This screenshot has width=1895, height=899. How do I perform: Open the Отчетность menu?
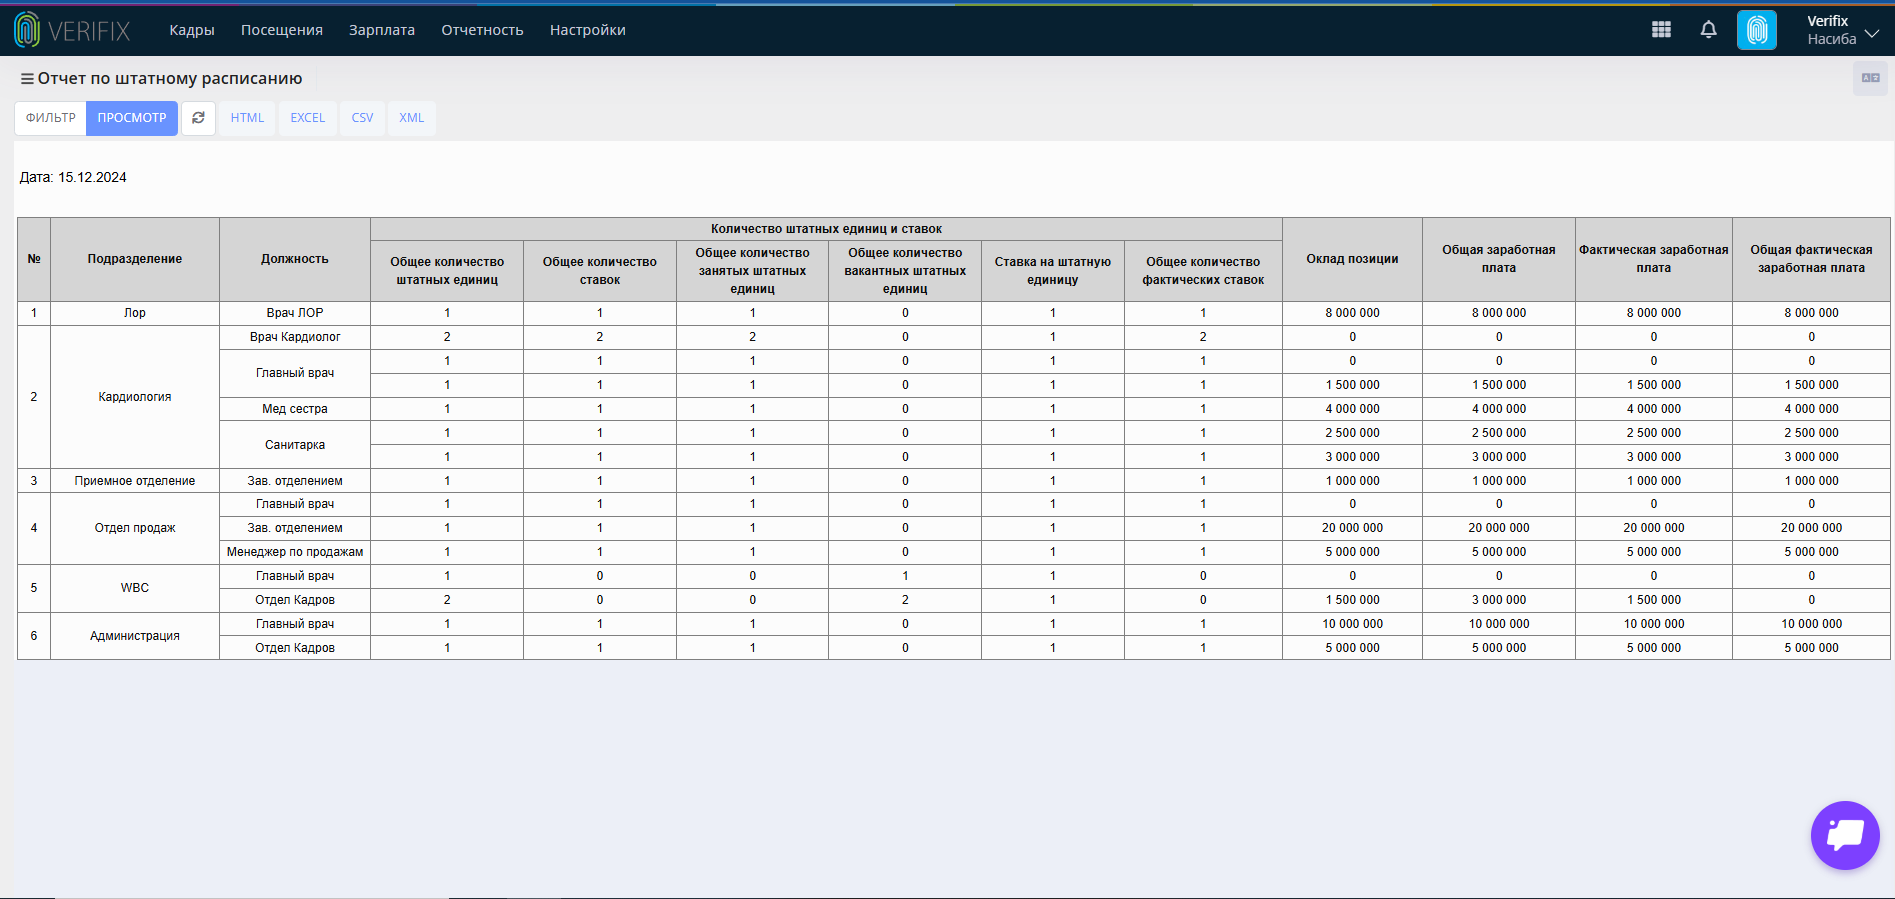[482, 30]
